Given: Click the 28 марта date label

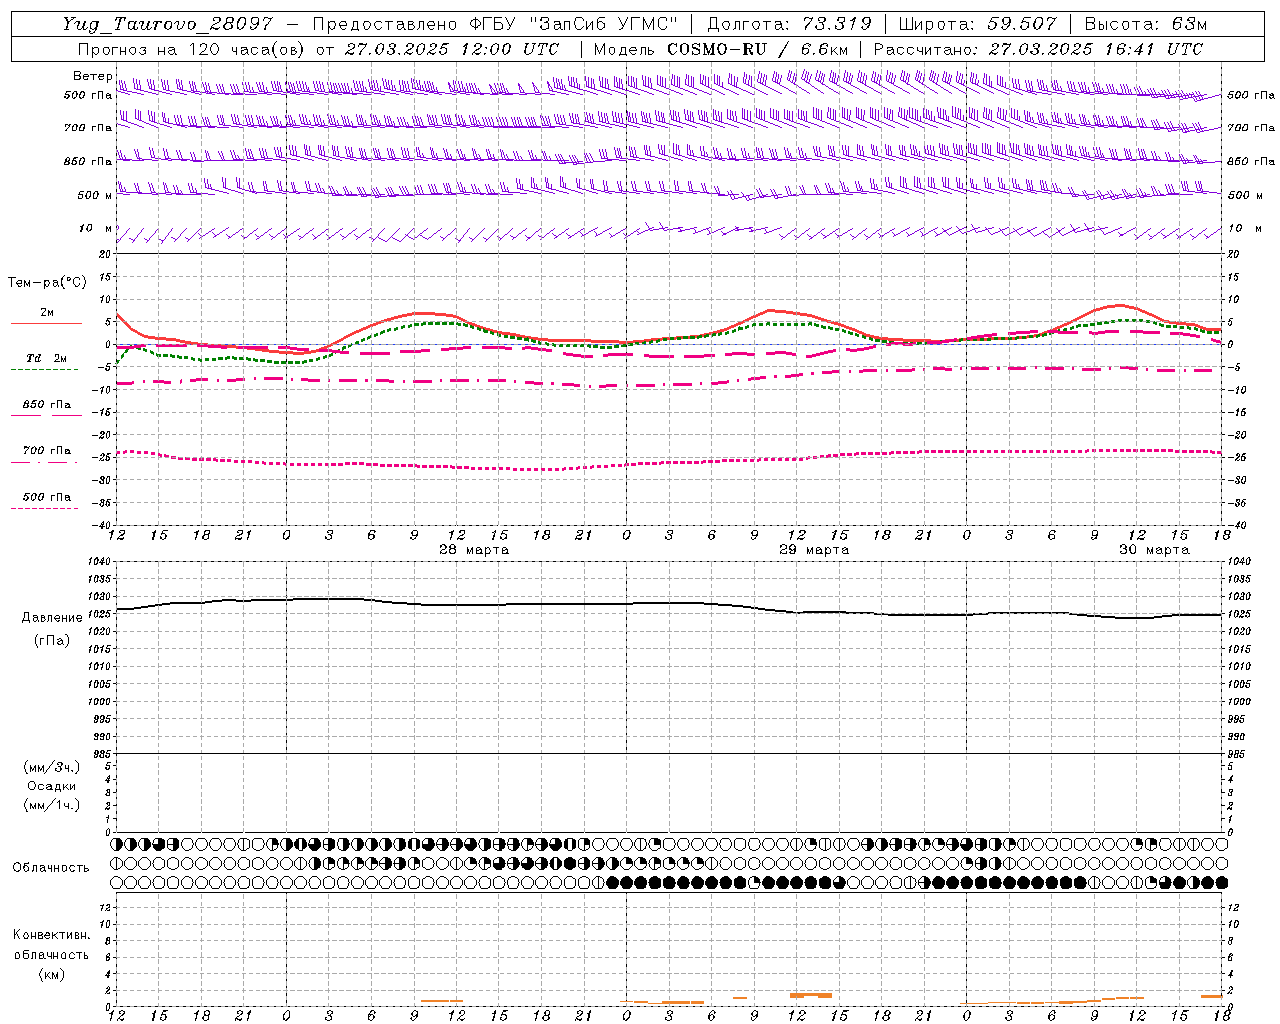Looking at the screenshot, I should [x=474, y=550].
